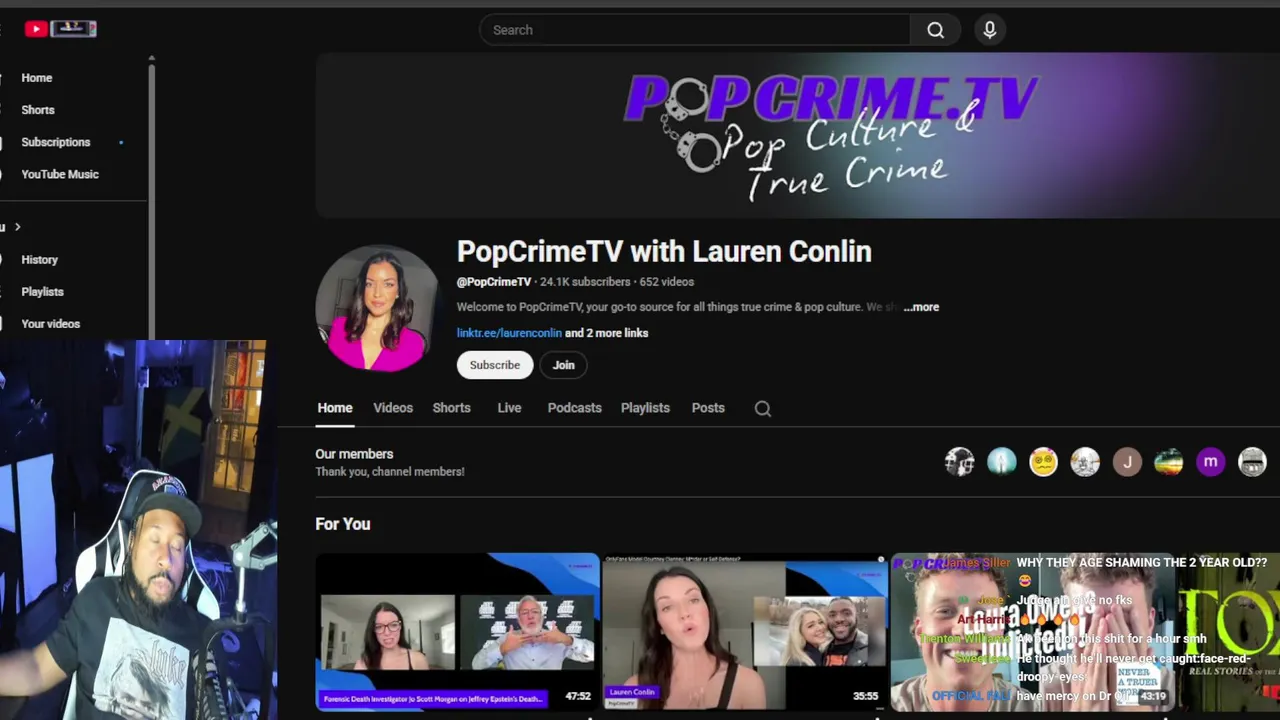The image size is (1280, 720).
Task: Open Your videos in the sidebar
Action: 51,324
